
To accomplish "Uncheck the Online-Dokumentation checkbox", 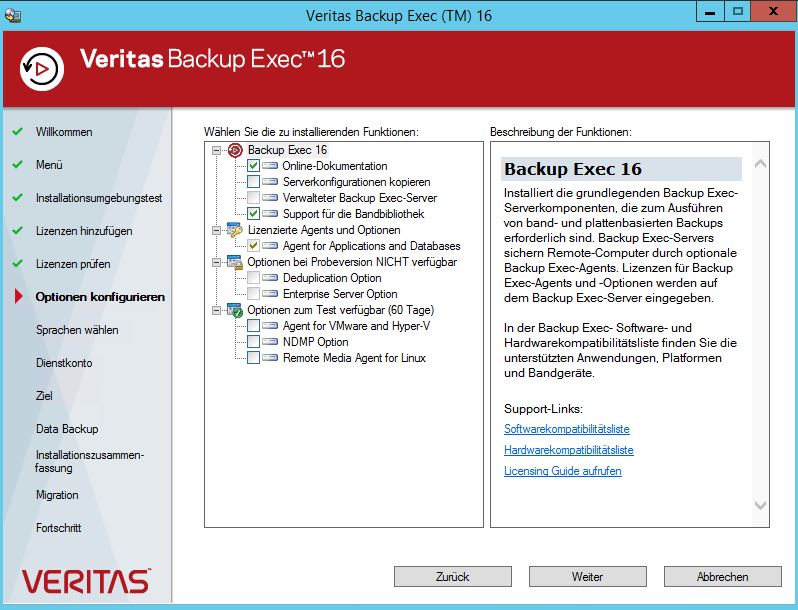I will point(253,166).
